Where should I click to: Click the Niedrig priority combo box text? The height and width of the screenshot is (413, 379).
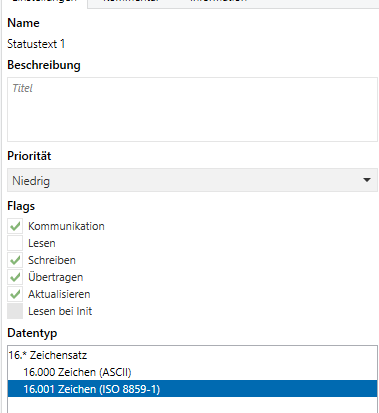click(31, 181)
